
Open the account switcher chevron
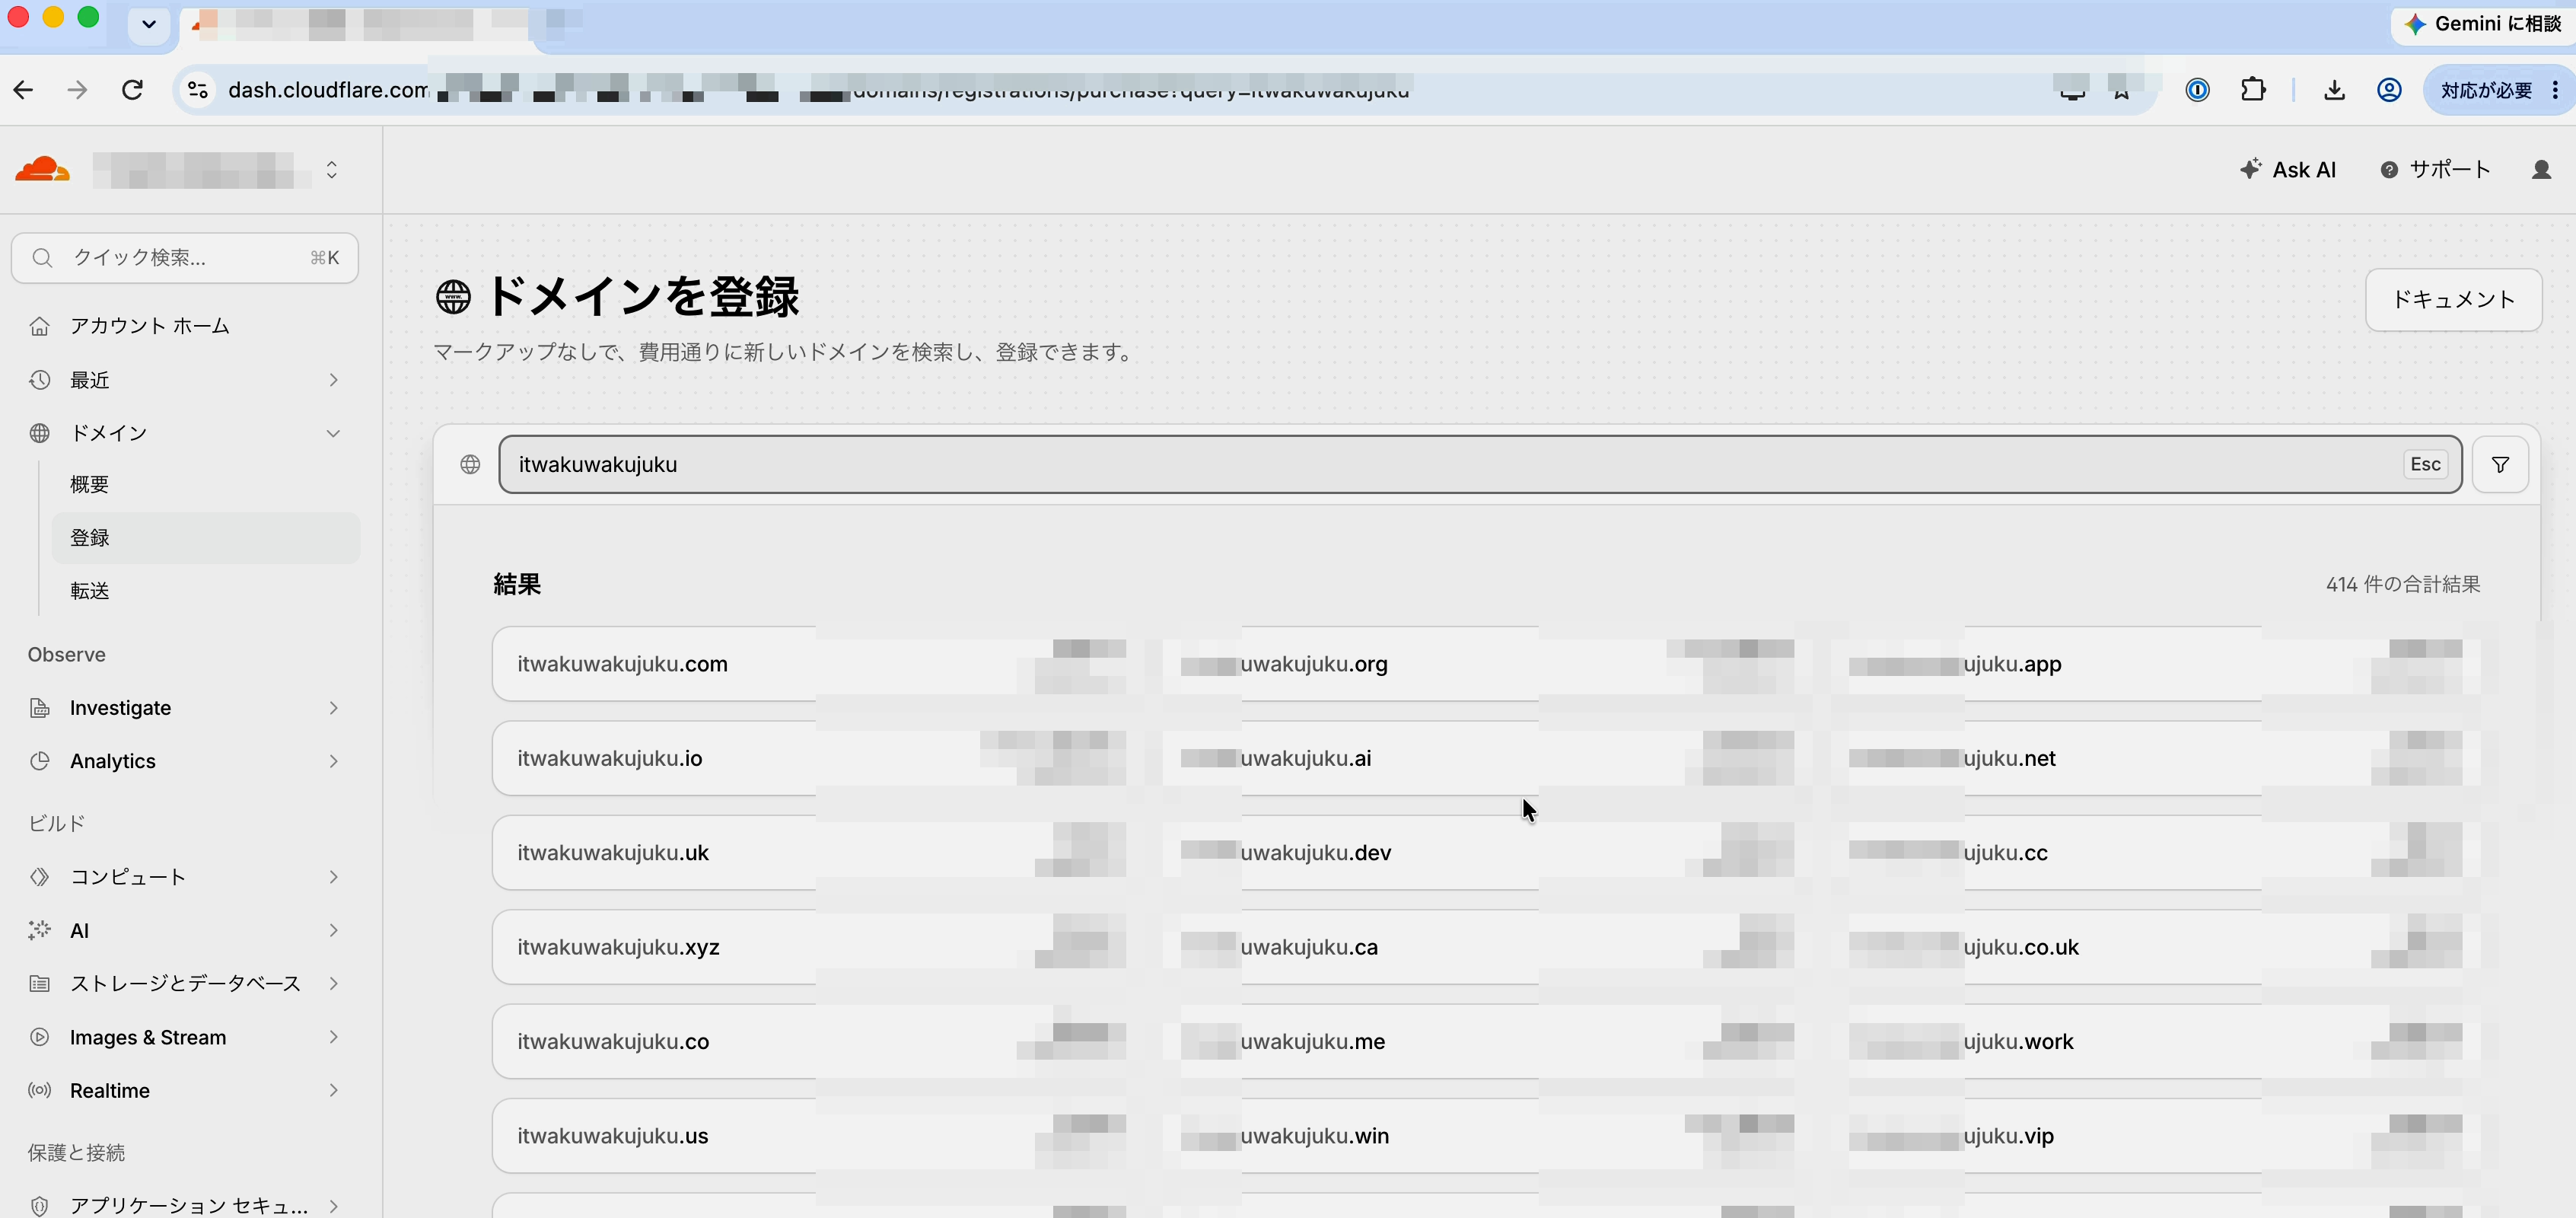(x=332, y=170)
